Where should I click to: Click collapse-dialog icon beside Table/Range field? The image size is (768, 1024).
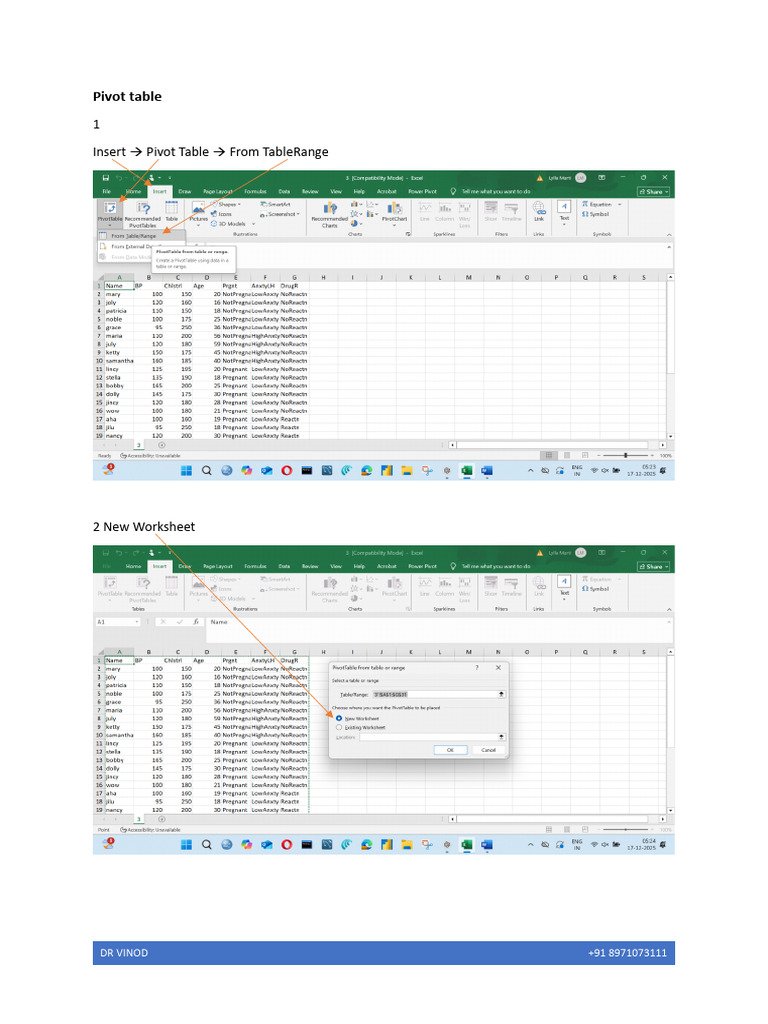point(502,694)
